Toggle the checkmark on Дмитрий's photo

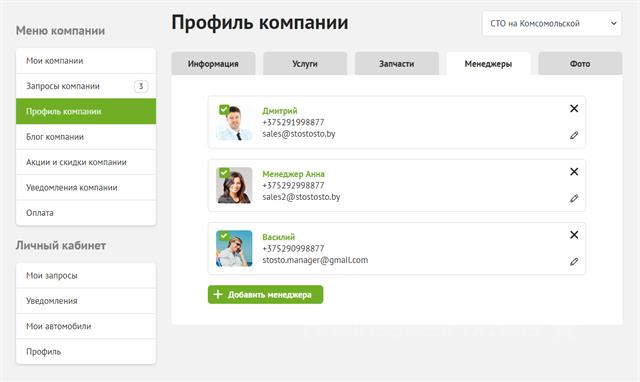[x=224, y=109]
